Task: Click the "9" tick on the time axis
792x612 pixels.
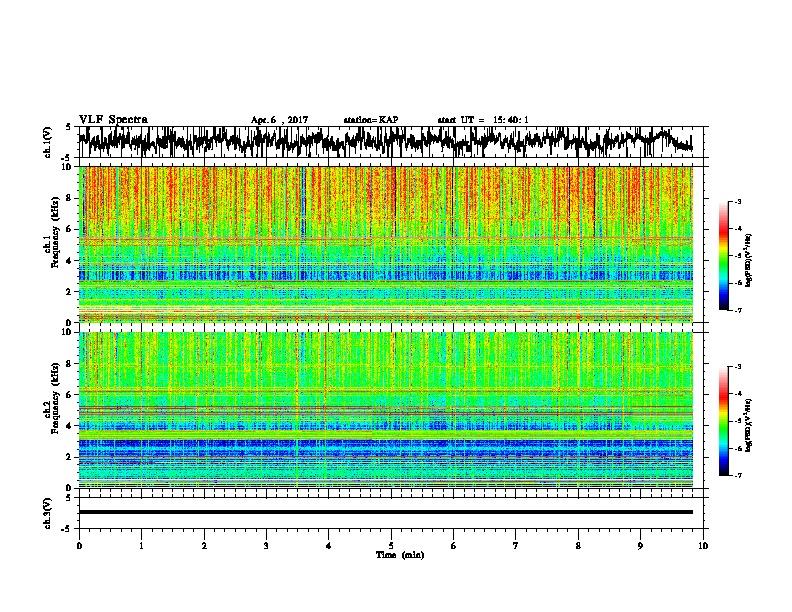Action: (x=640, y=546)
